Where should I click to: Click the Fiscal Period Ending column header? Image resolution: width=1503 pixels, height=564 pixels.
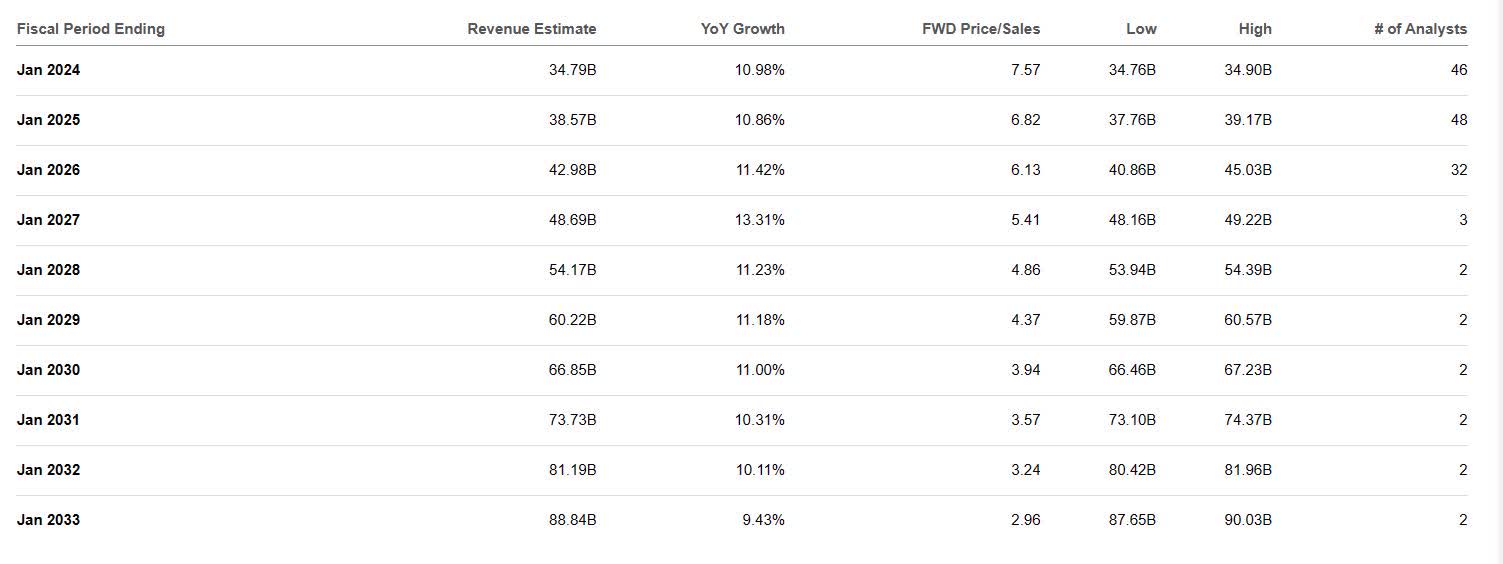91,29
